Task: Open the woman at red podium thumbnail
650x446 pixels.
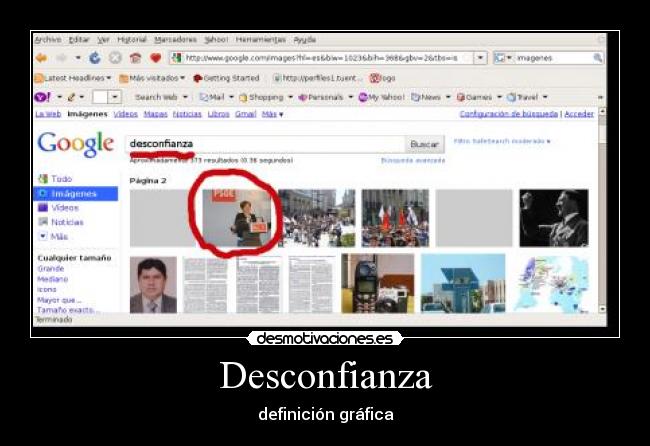Action: 237,218
